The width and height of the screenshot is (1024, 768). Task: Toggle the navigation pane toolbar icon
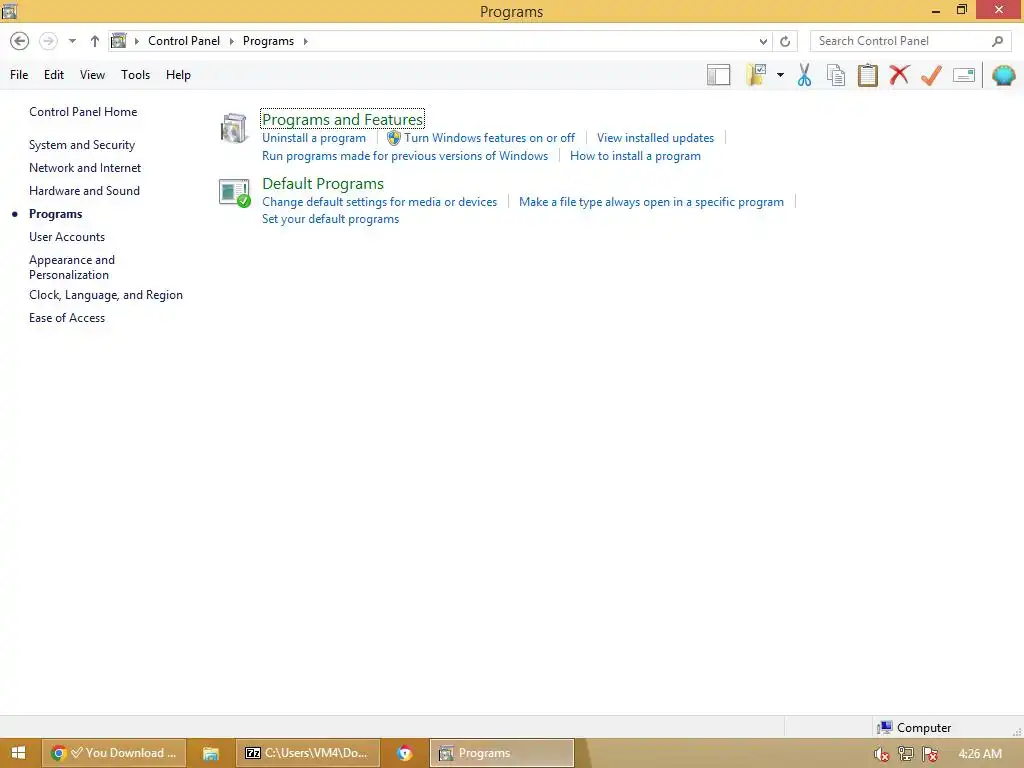tap(718, 75)
